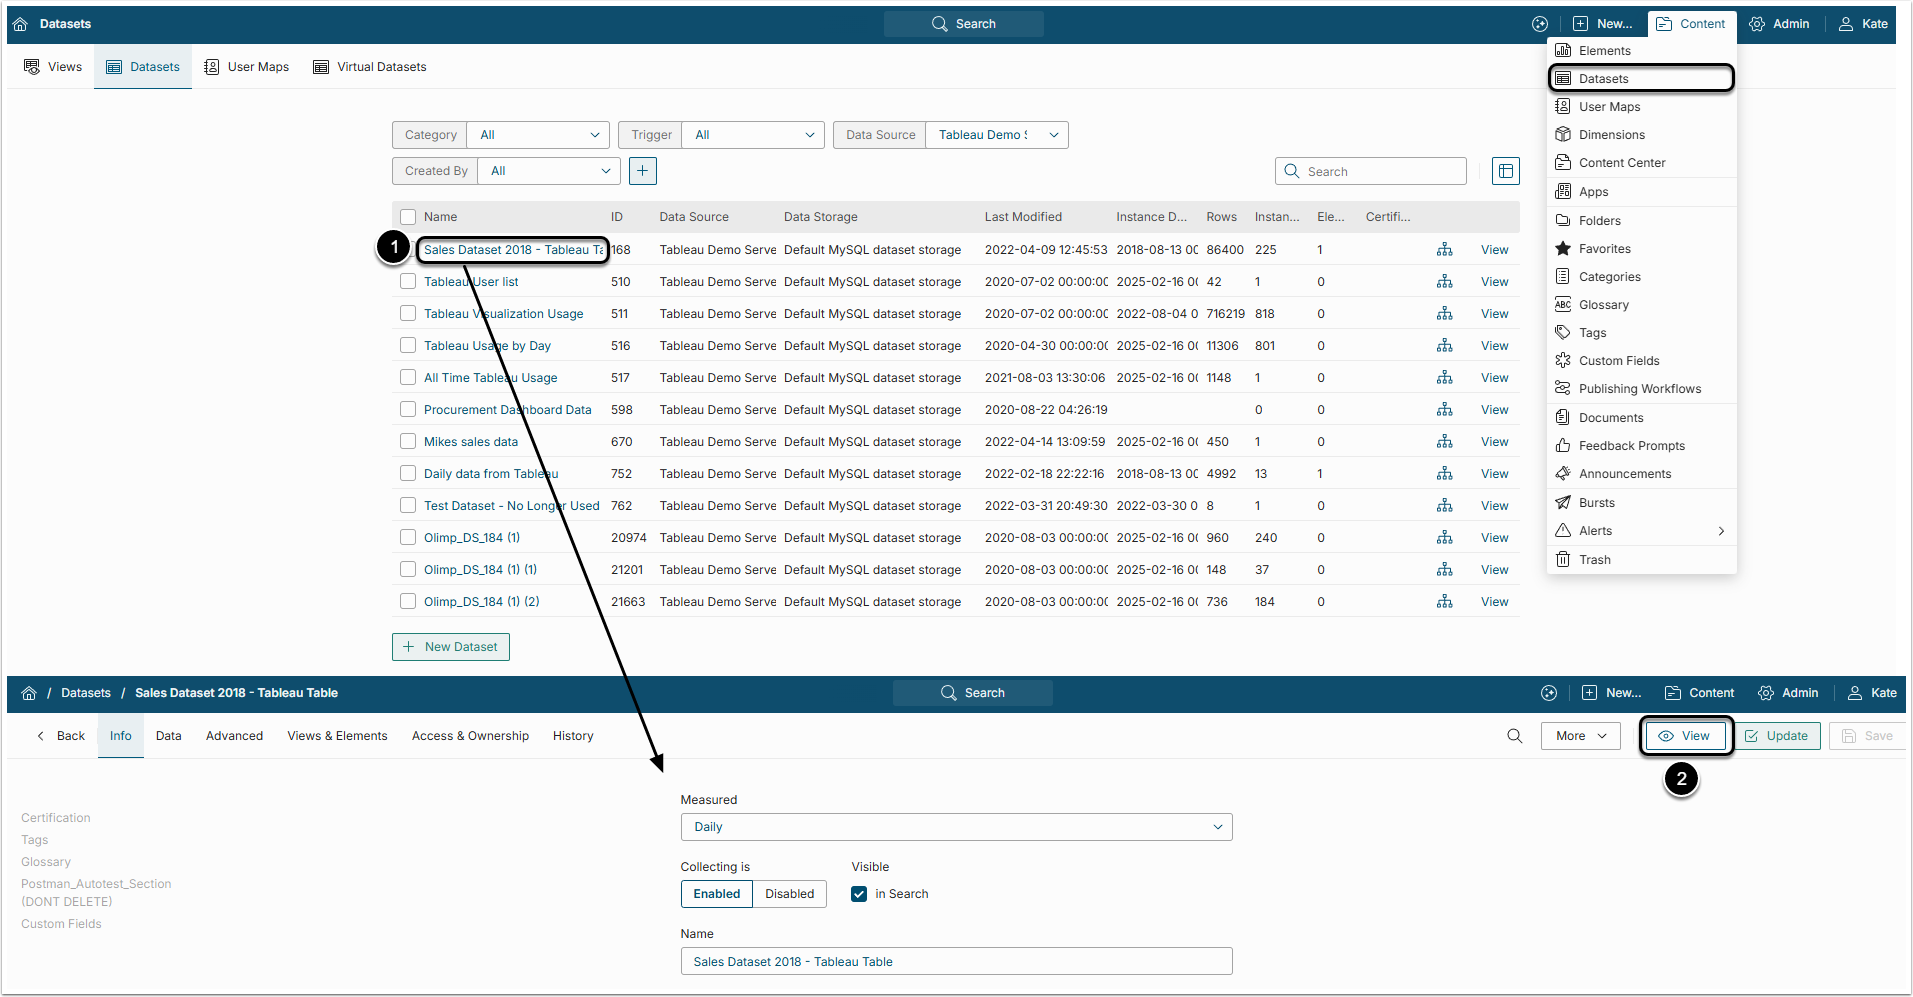
Task: Click the New Dataset button
Action: coord(451,647)
